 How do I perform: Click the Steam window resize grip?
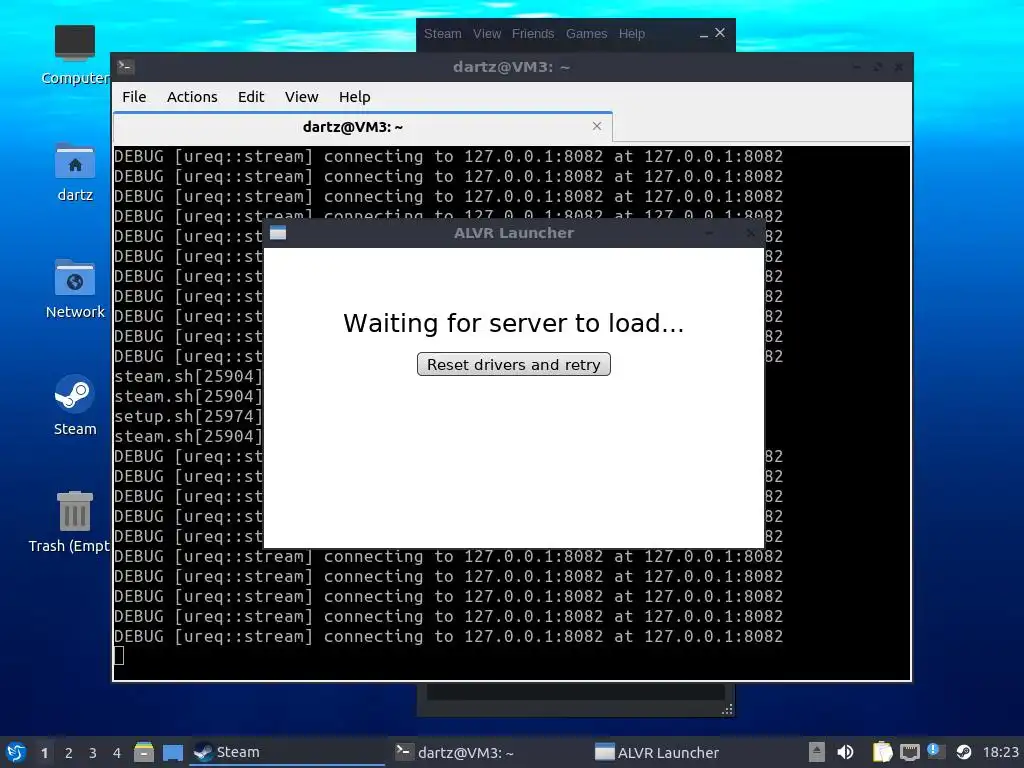click(728, 709)
